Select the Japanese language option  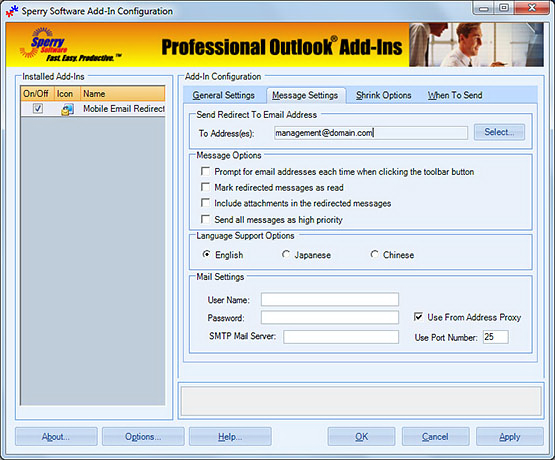[x=286, y=255]
